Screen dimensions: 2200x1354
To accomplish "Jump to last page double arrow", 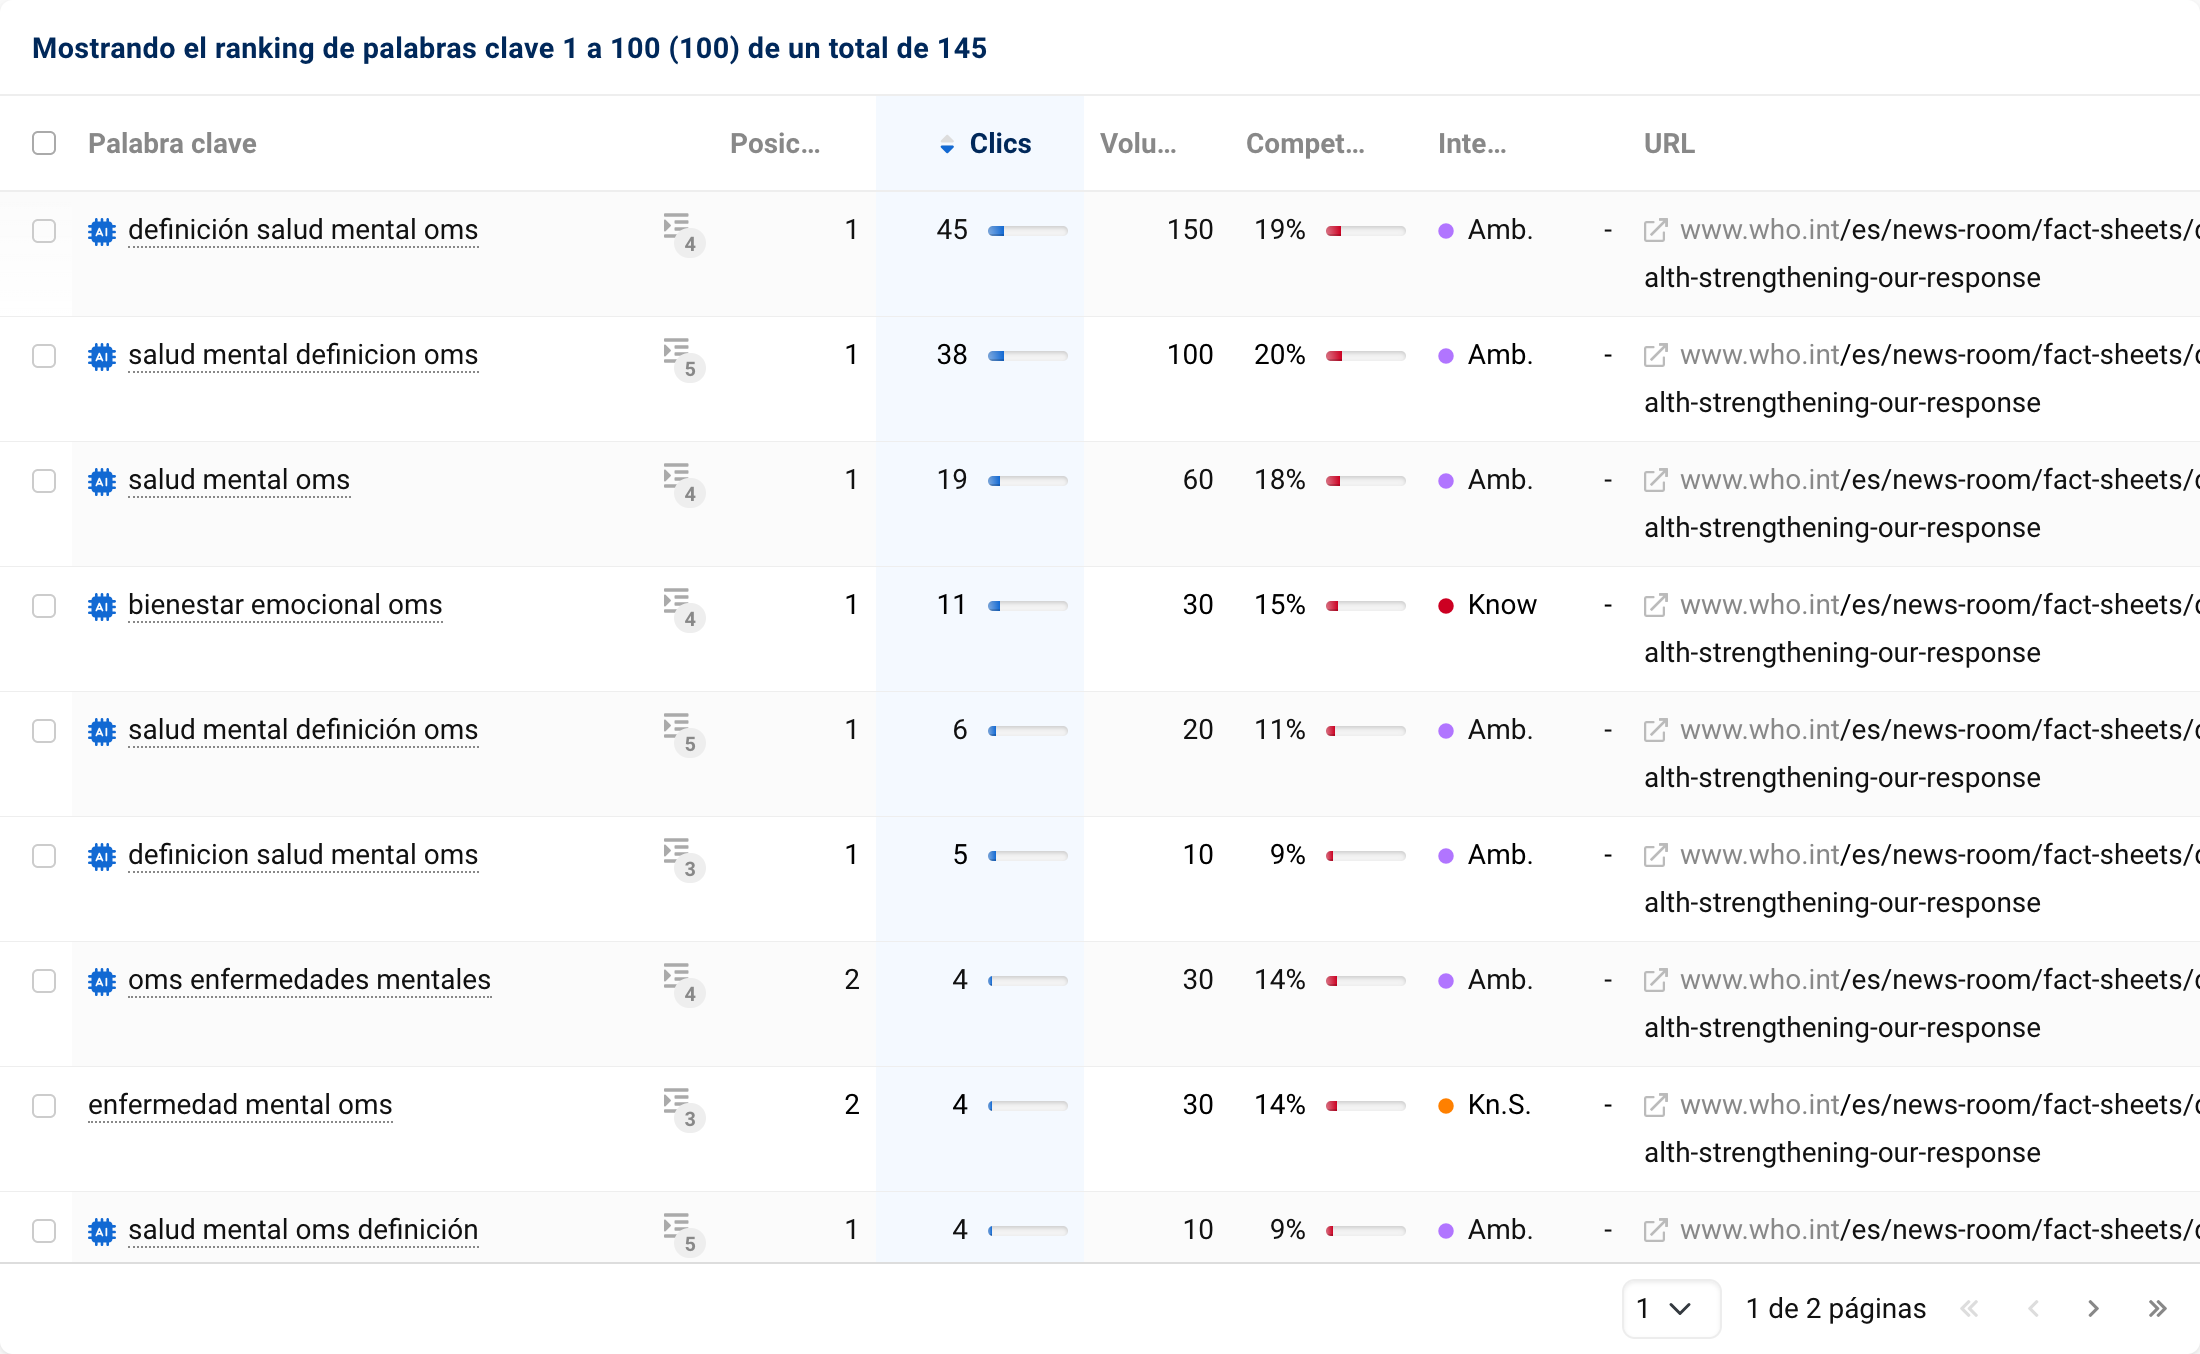I will 2157,1308.
